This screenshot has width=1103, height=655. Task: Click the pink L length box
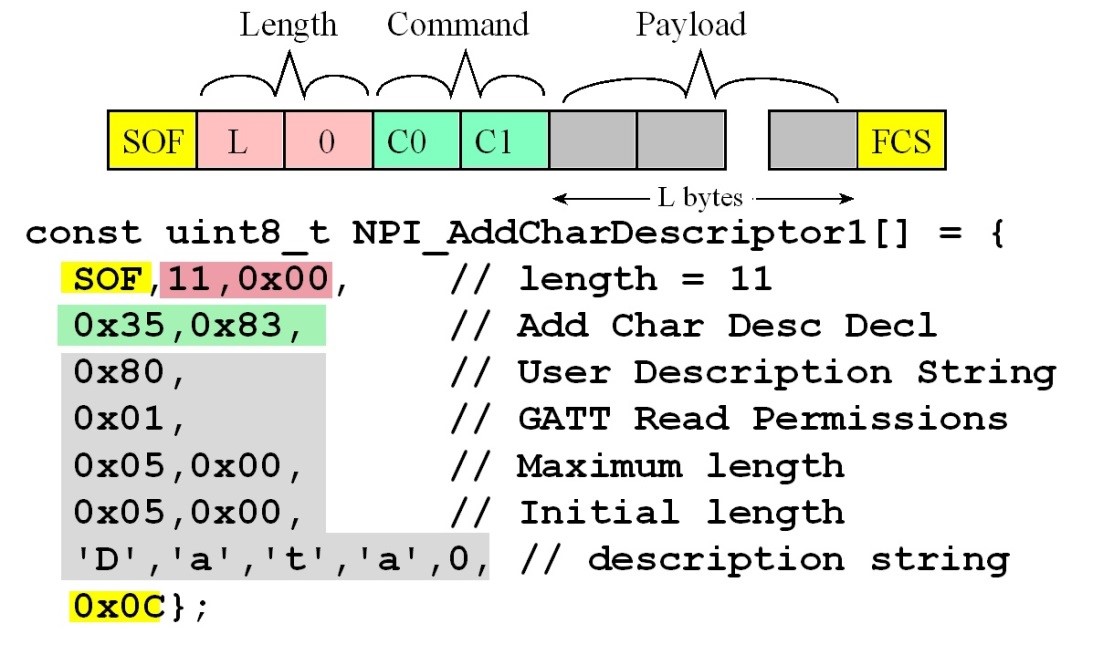(x=240, y=140)
